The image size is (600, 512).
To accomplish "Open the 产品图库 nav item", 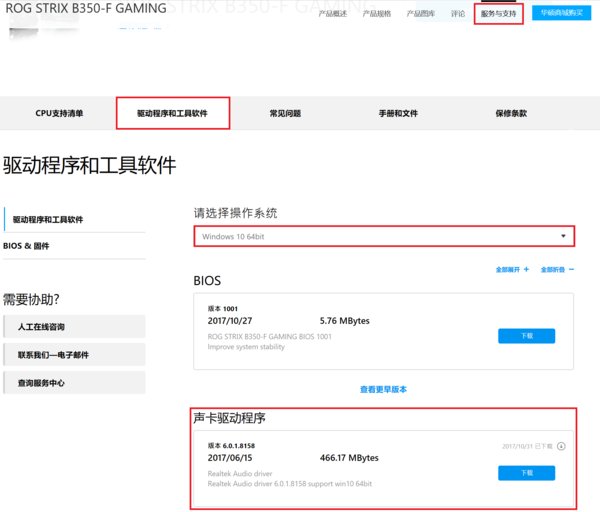I will 420,14.
